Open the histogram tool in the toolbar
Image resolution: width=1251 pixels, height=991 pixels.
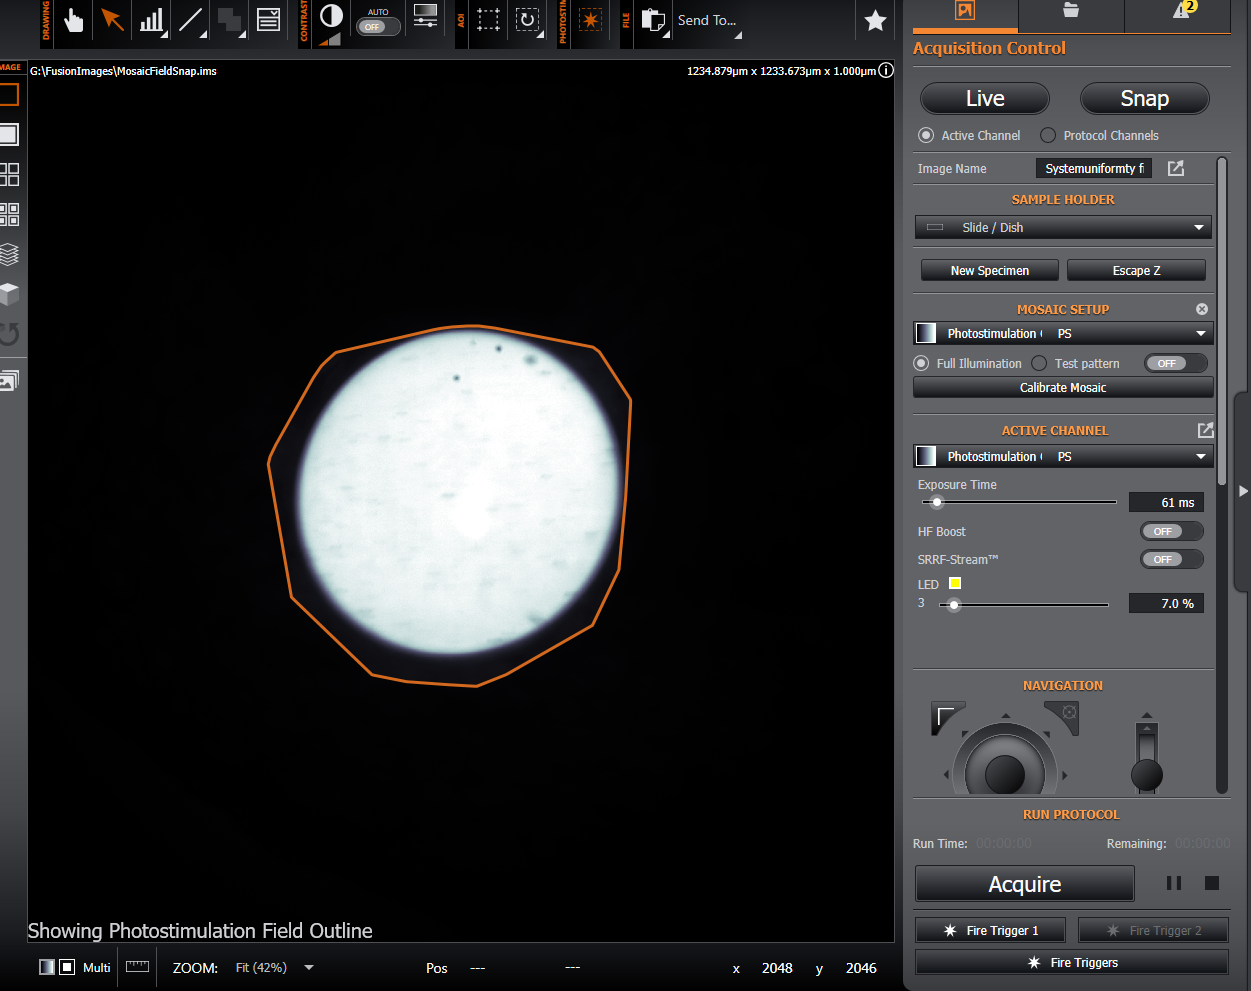click(x=152, y=20)
